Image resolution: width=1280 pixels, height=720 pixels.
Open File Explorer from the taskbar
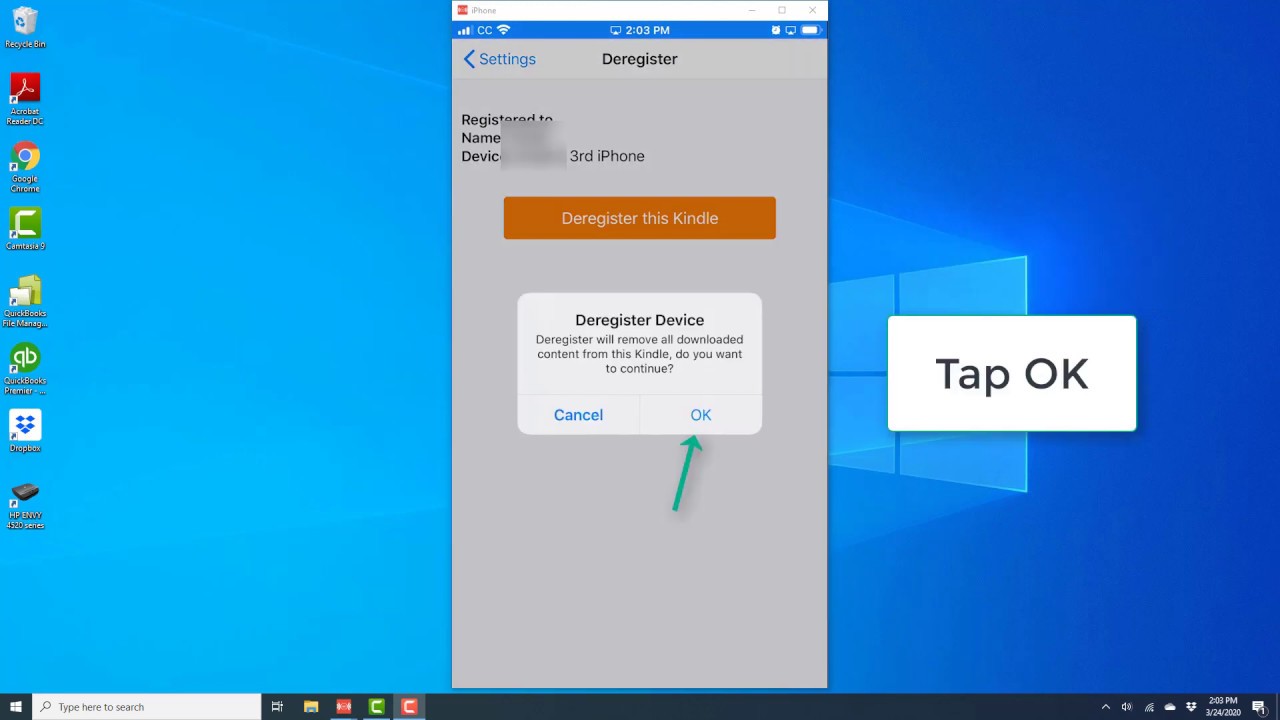pyautogui.click(x=311, y=707)
